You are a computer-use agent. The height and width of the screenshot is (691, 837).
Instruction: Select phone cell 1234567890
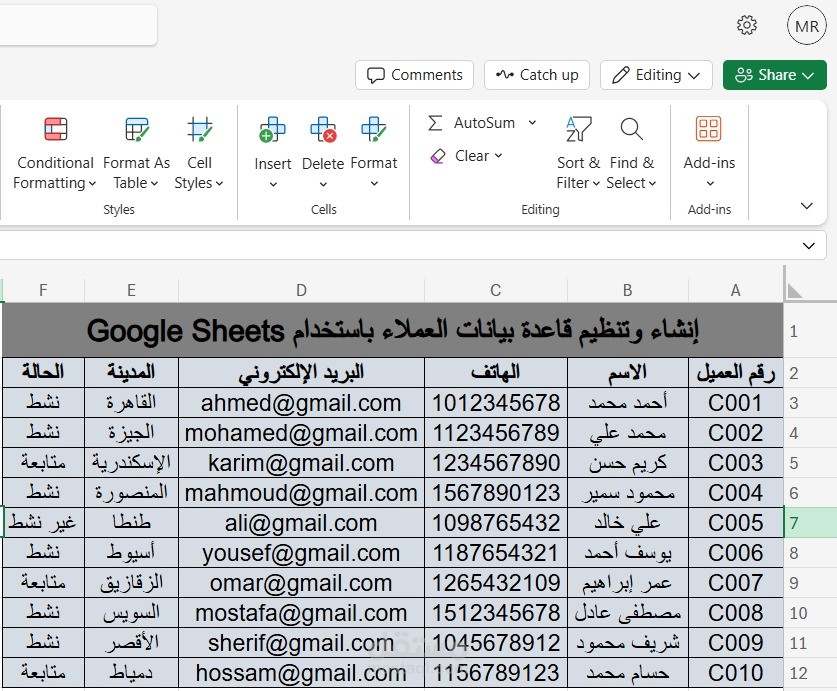point(495,462)
